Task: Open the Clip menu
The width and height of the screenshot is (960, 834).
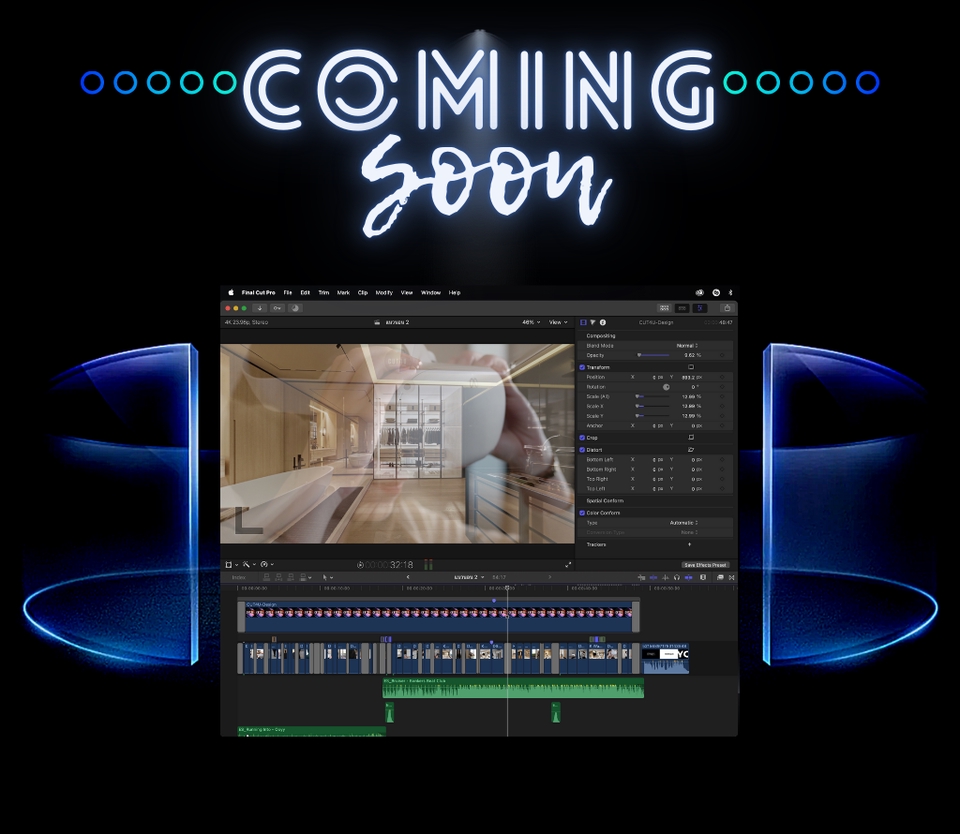Action: (362, 293)
